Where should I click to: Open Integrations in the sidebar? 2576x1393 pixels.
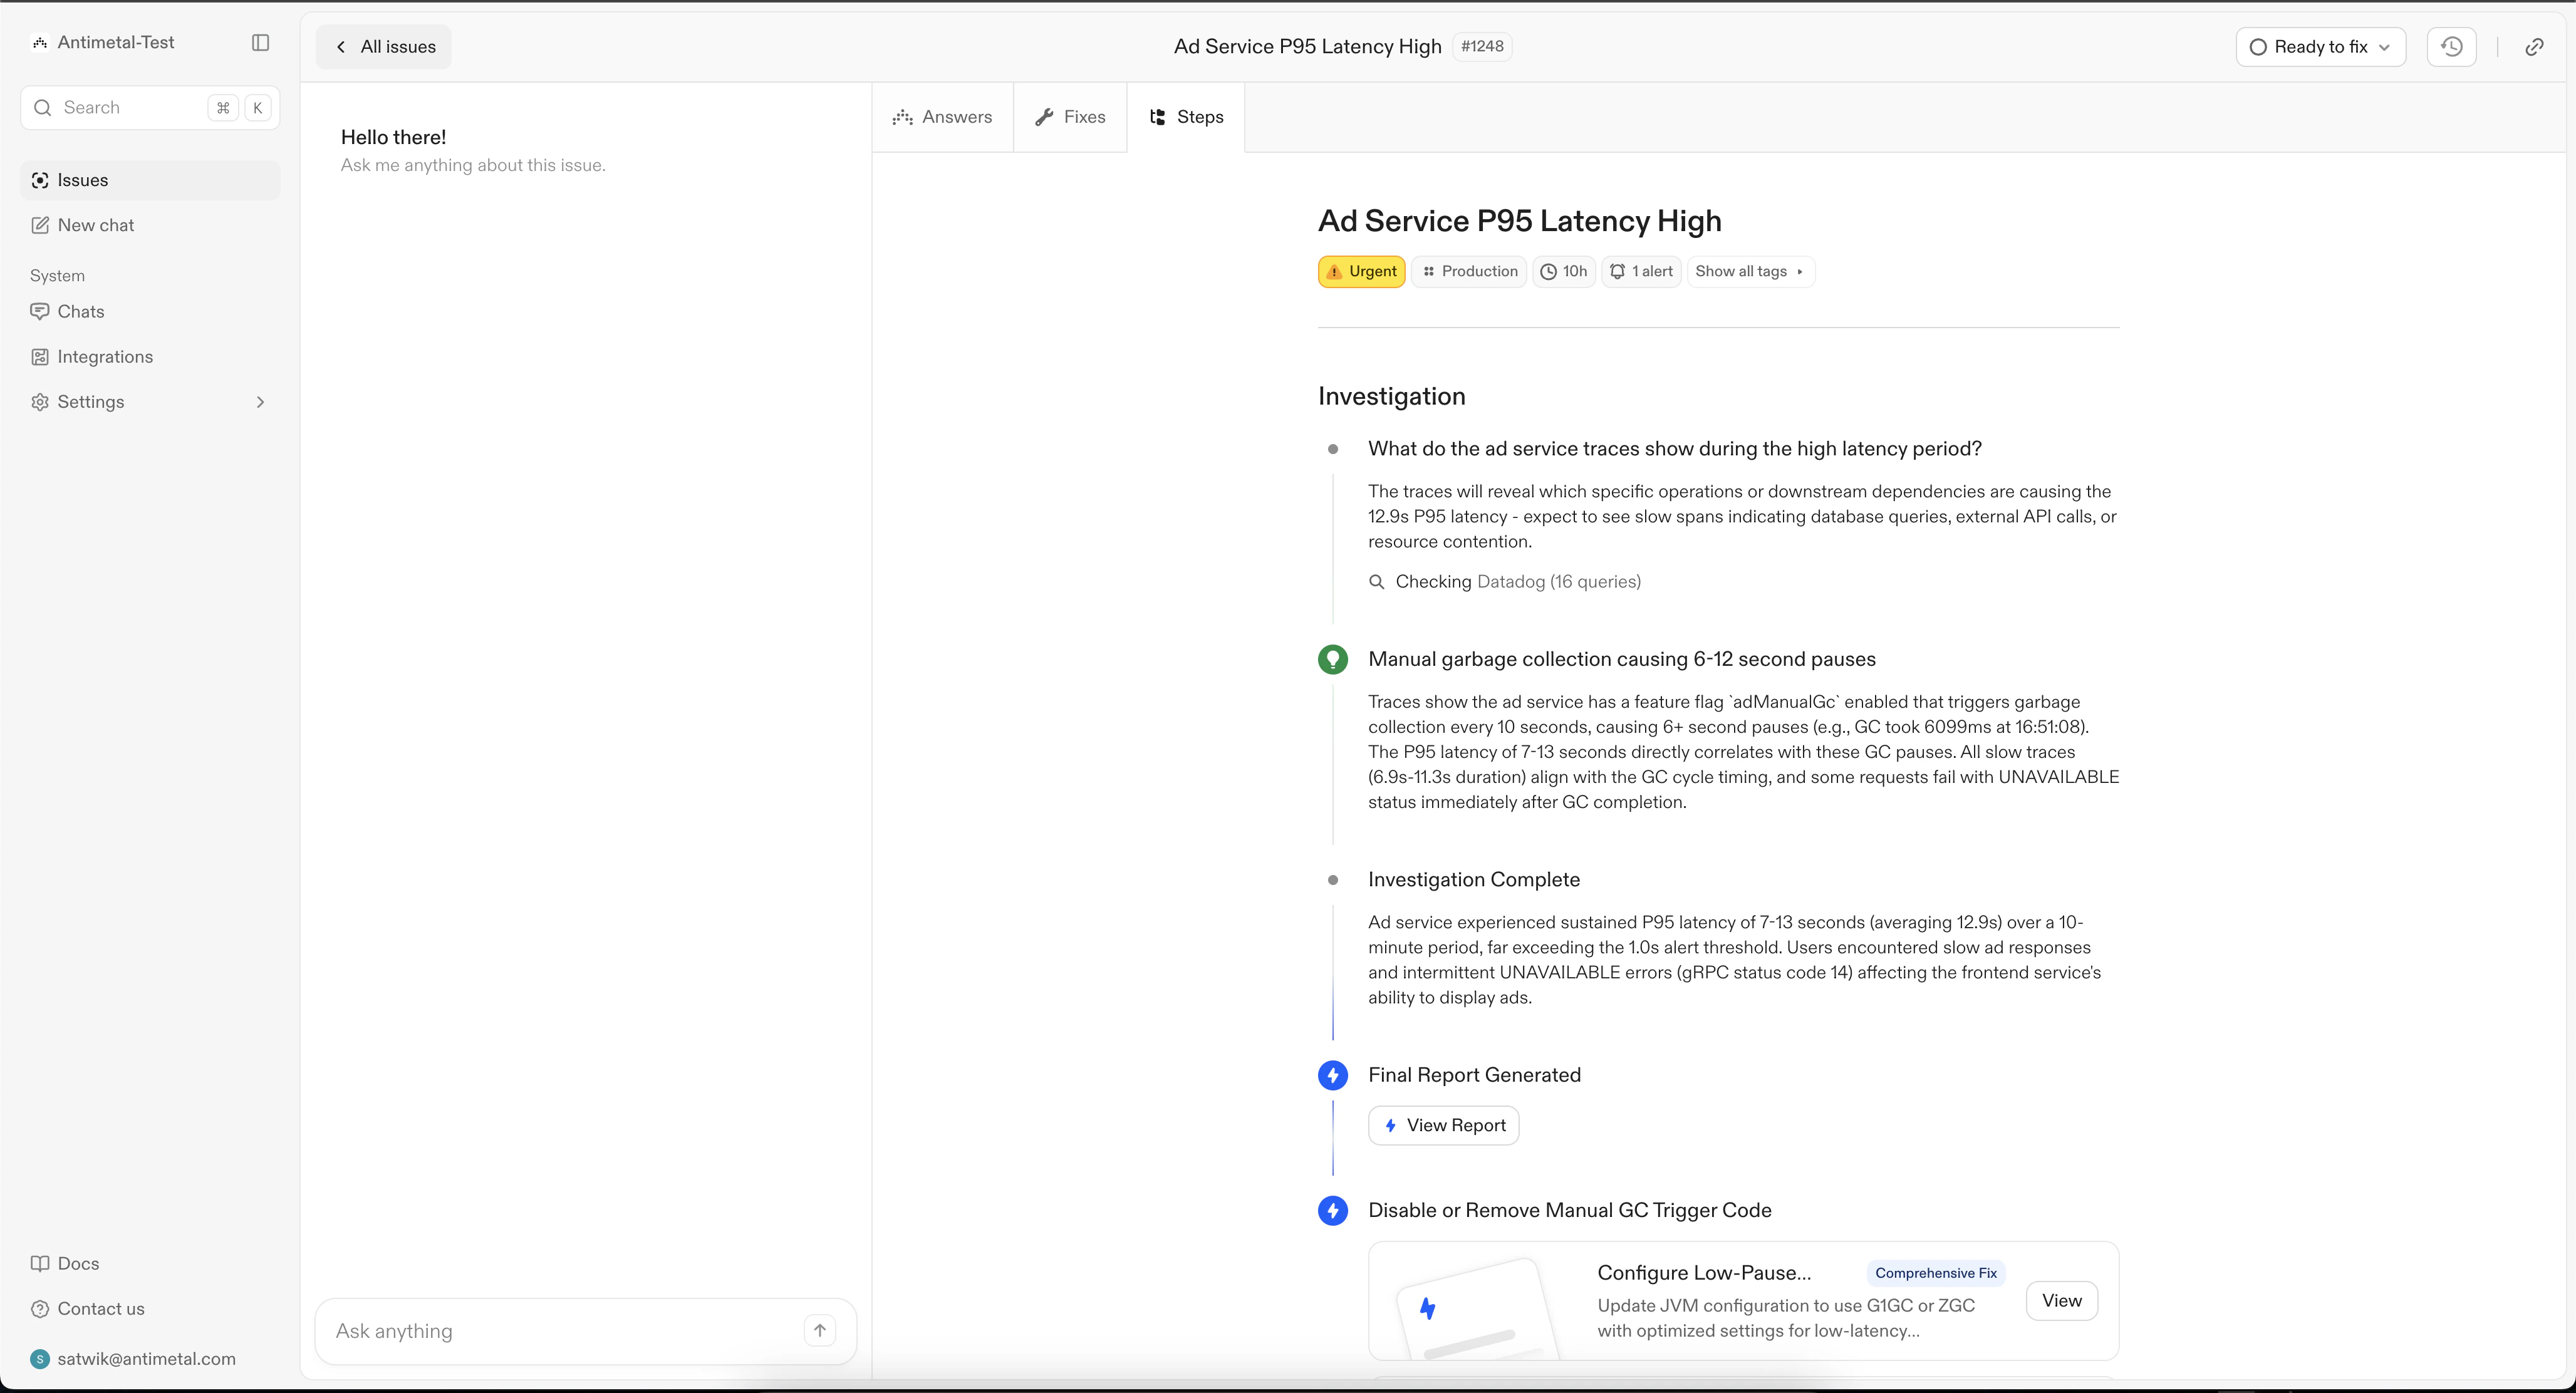pos(105,357)
